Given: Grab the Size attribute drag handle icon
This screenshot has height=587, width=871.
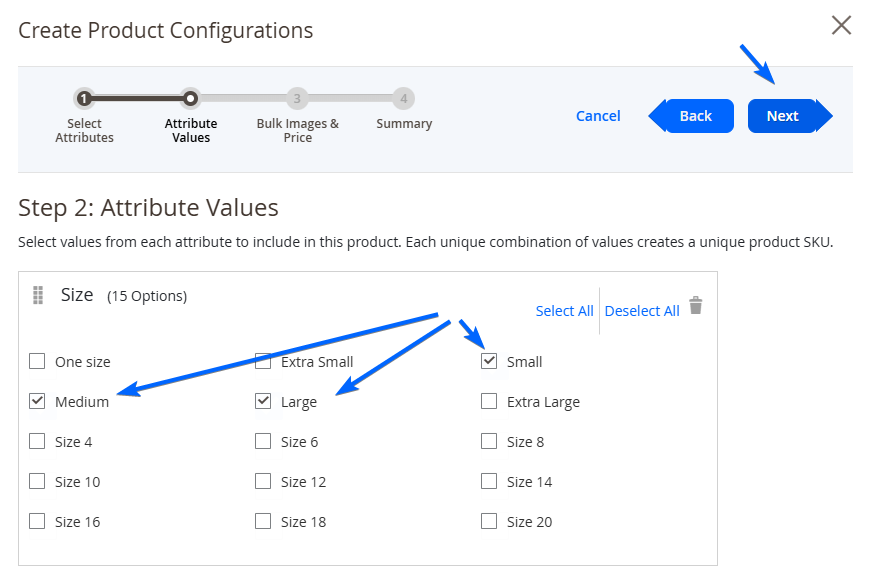Looking at the screenshot, I should click(38, 295).
